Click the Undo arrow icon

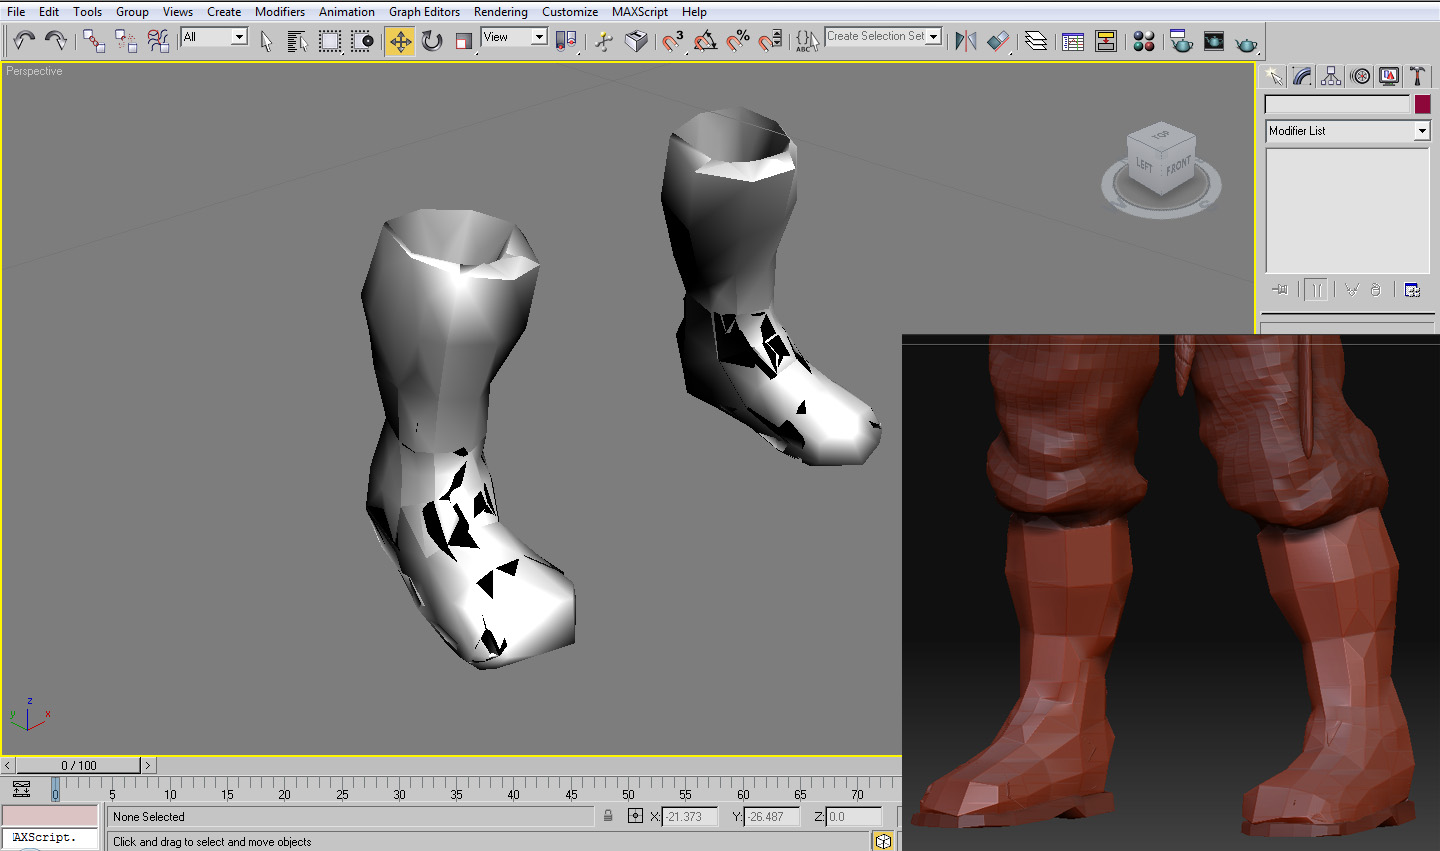(24, 41)
